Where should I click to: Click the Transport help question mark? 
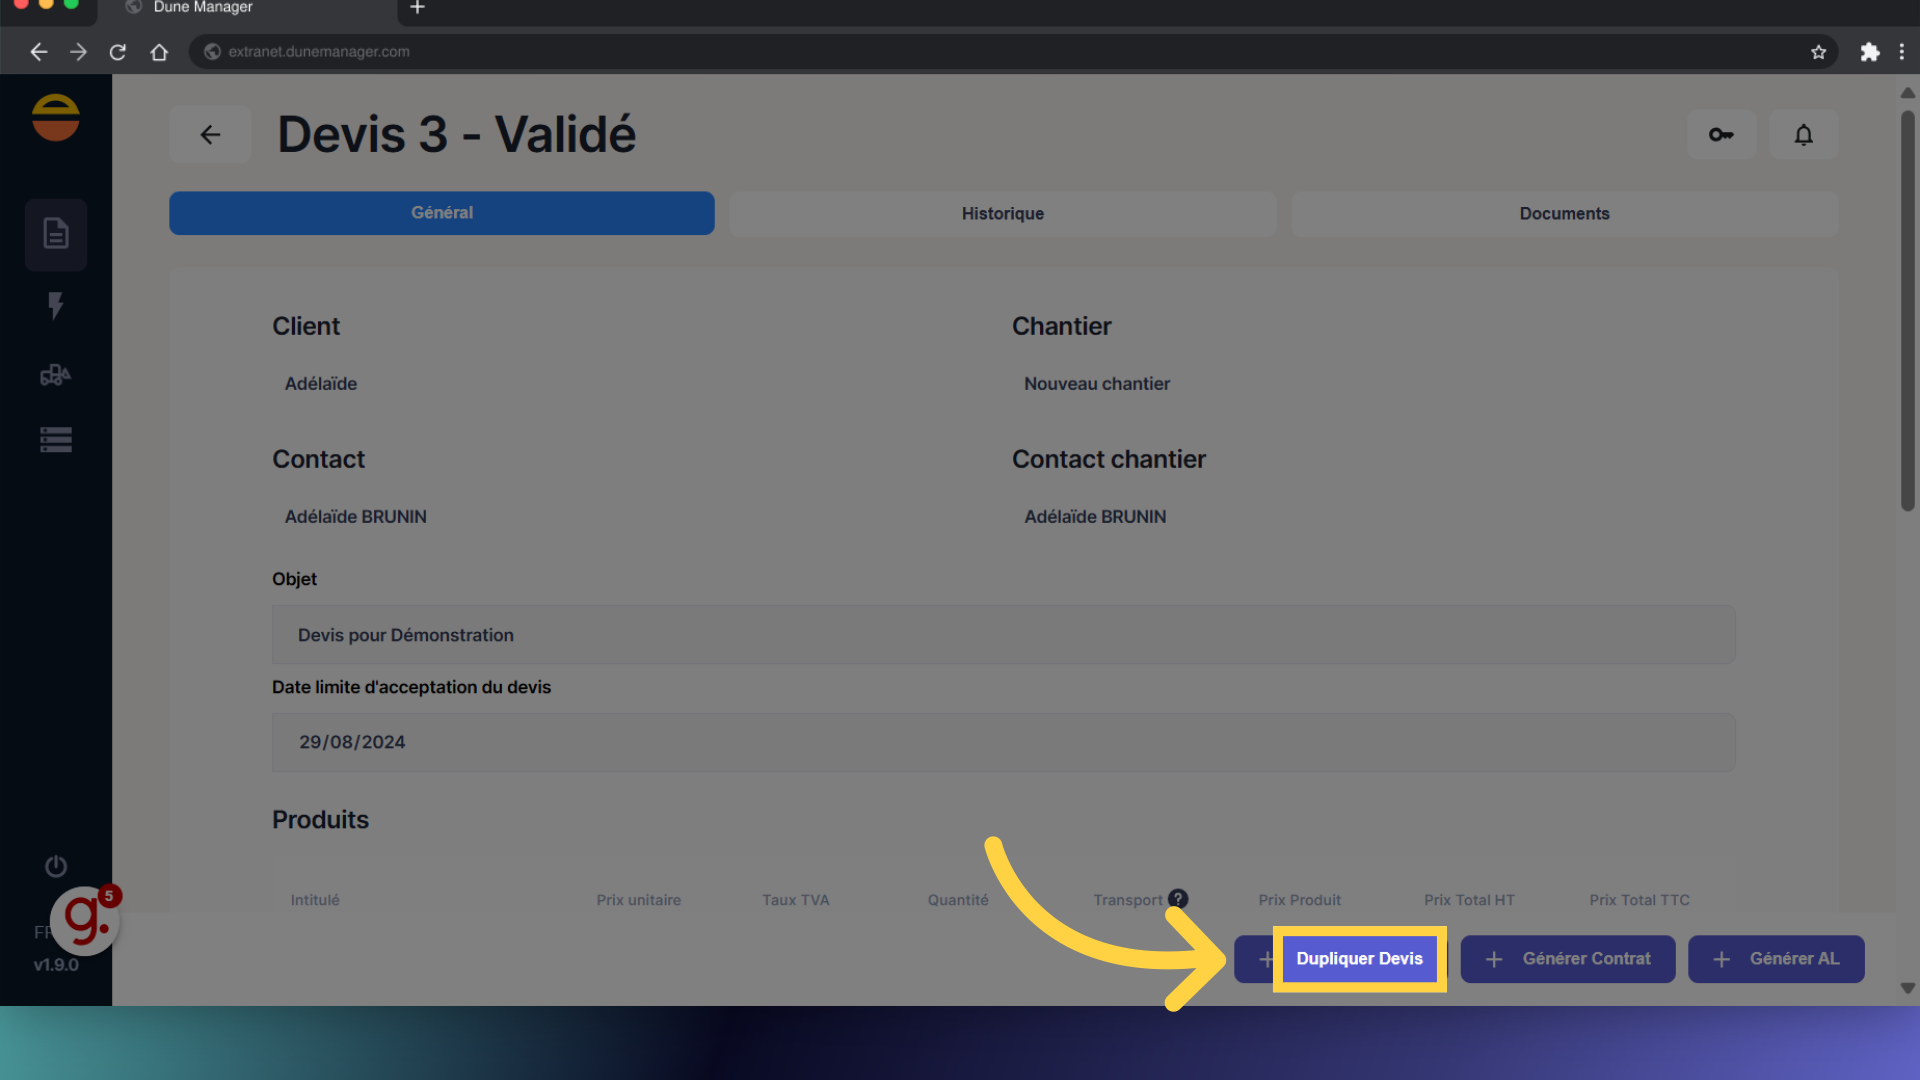coord(1178,899)
